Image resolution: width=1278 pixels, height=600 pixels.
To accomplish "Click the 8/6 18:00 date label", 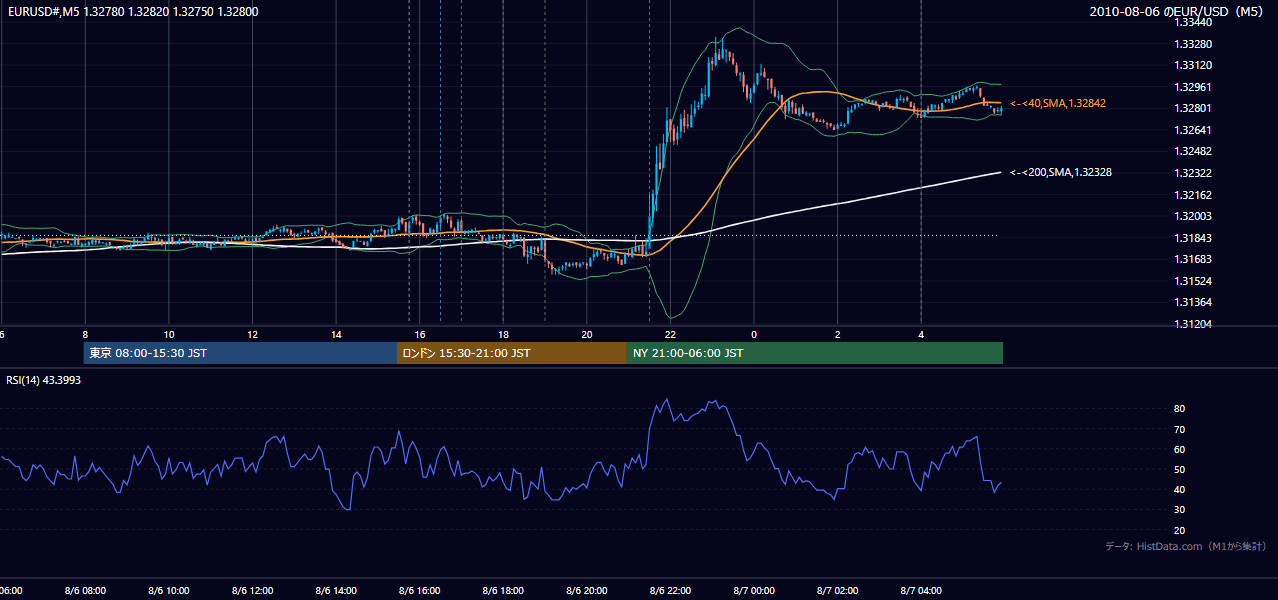I will click(x=503, y=591).
